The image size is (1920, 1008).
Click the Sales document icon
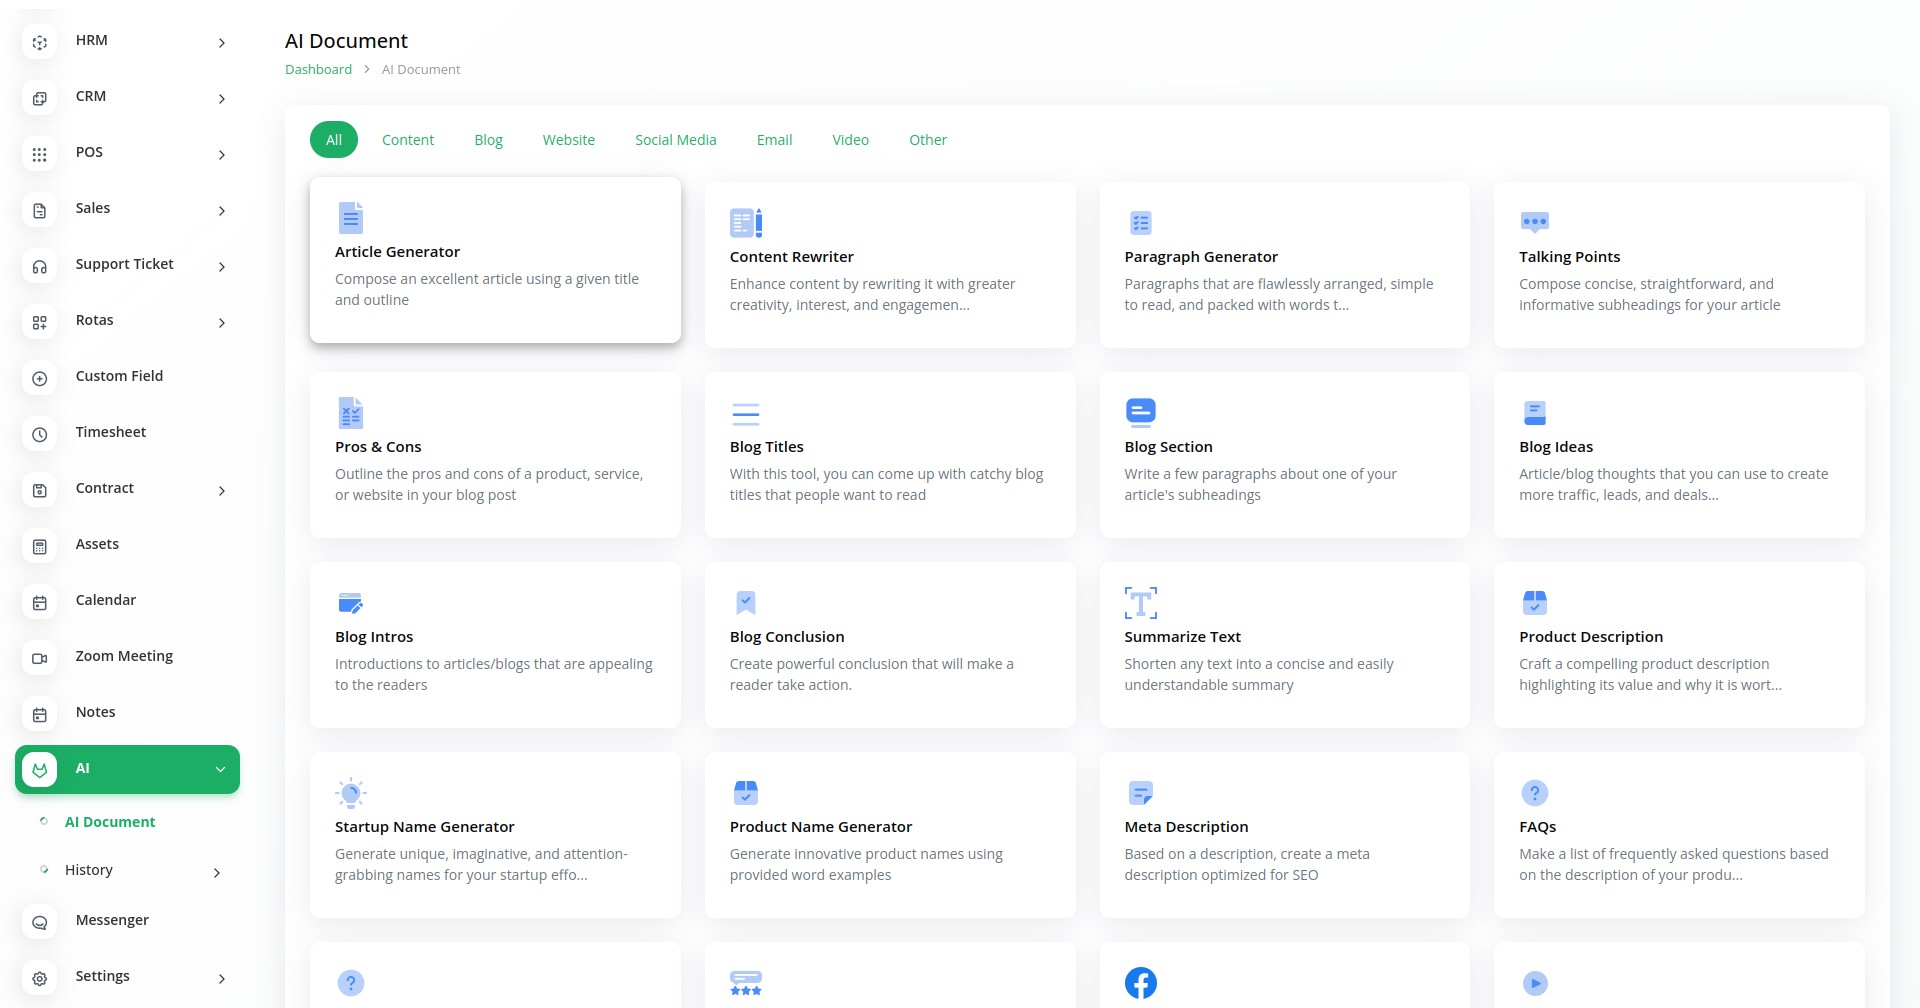click(x=40, y=210)
